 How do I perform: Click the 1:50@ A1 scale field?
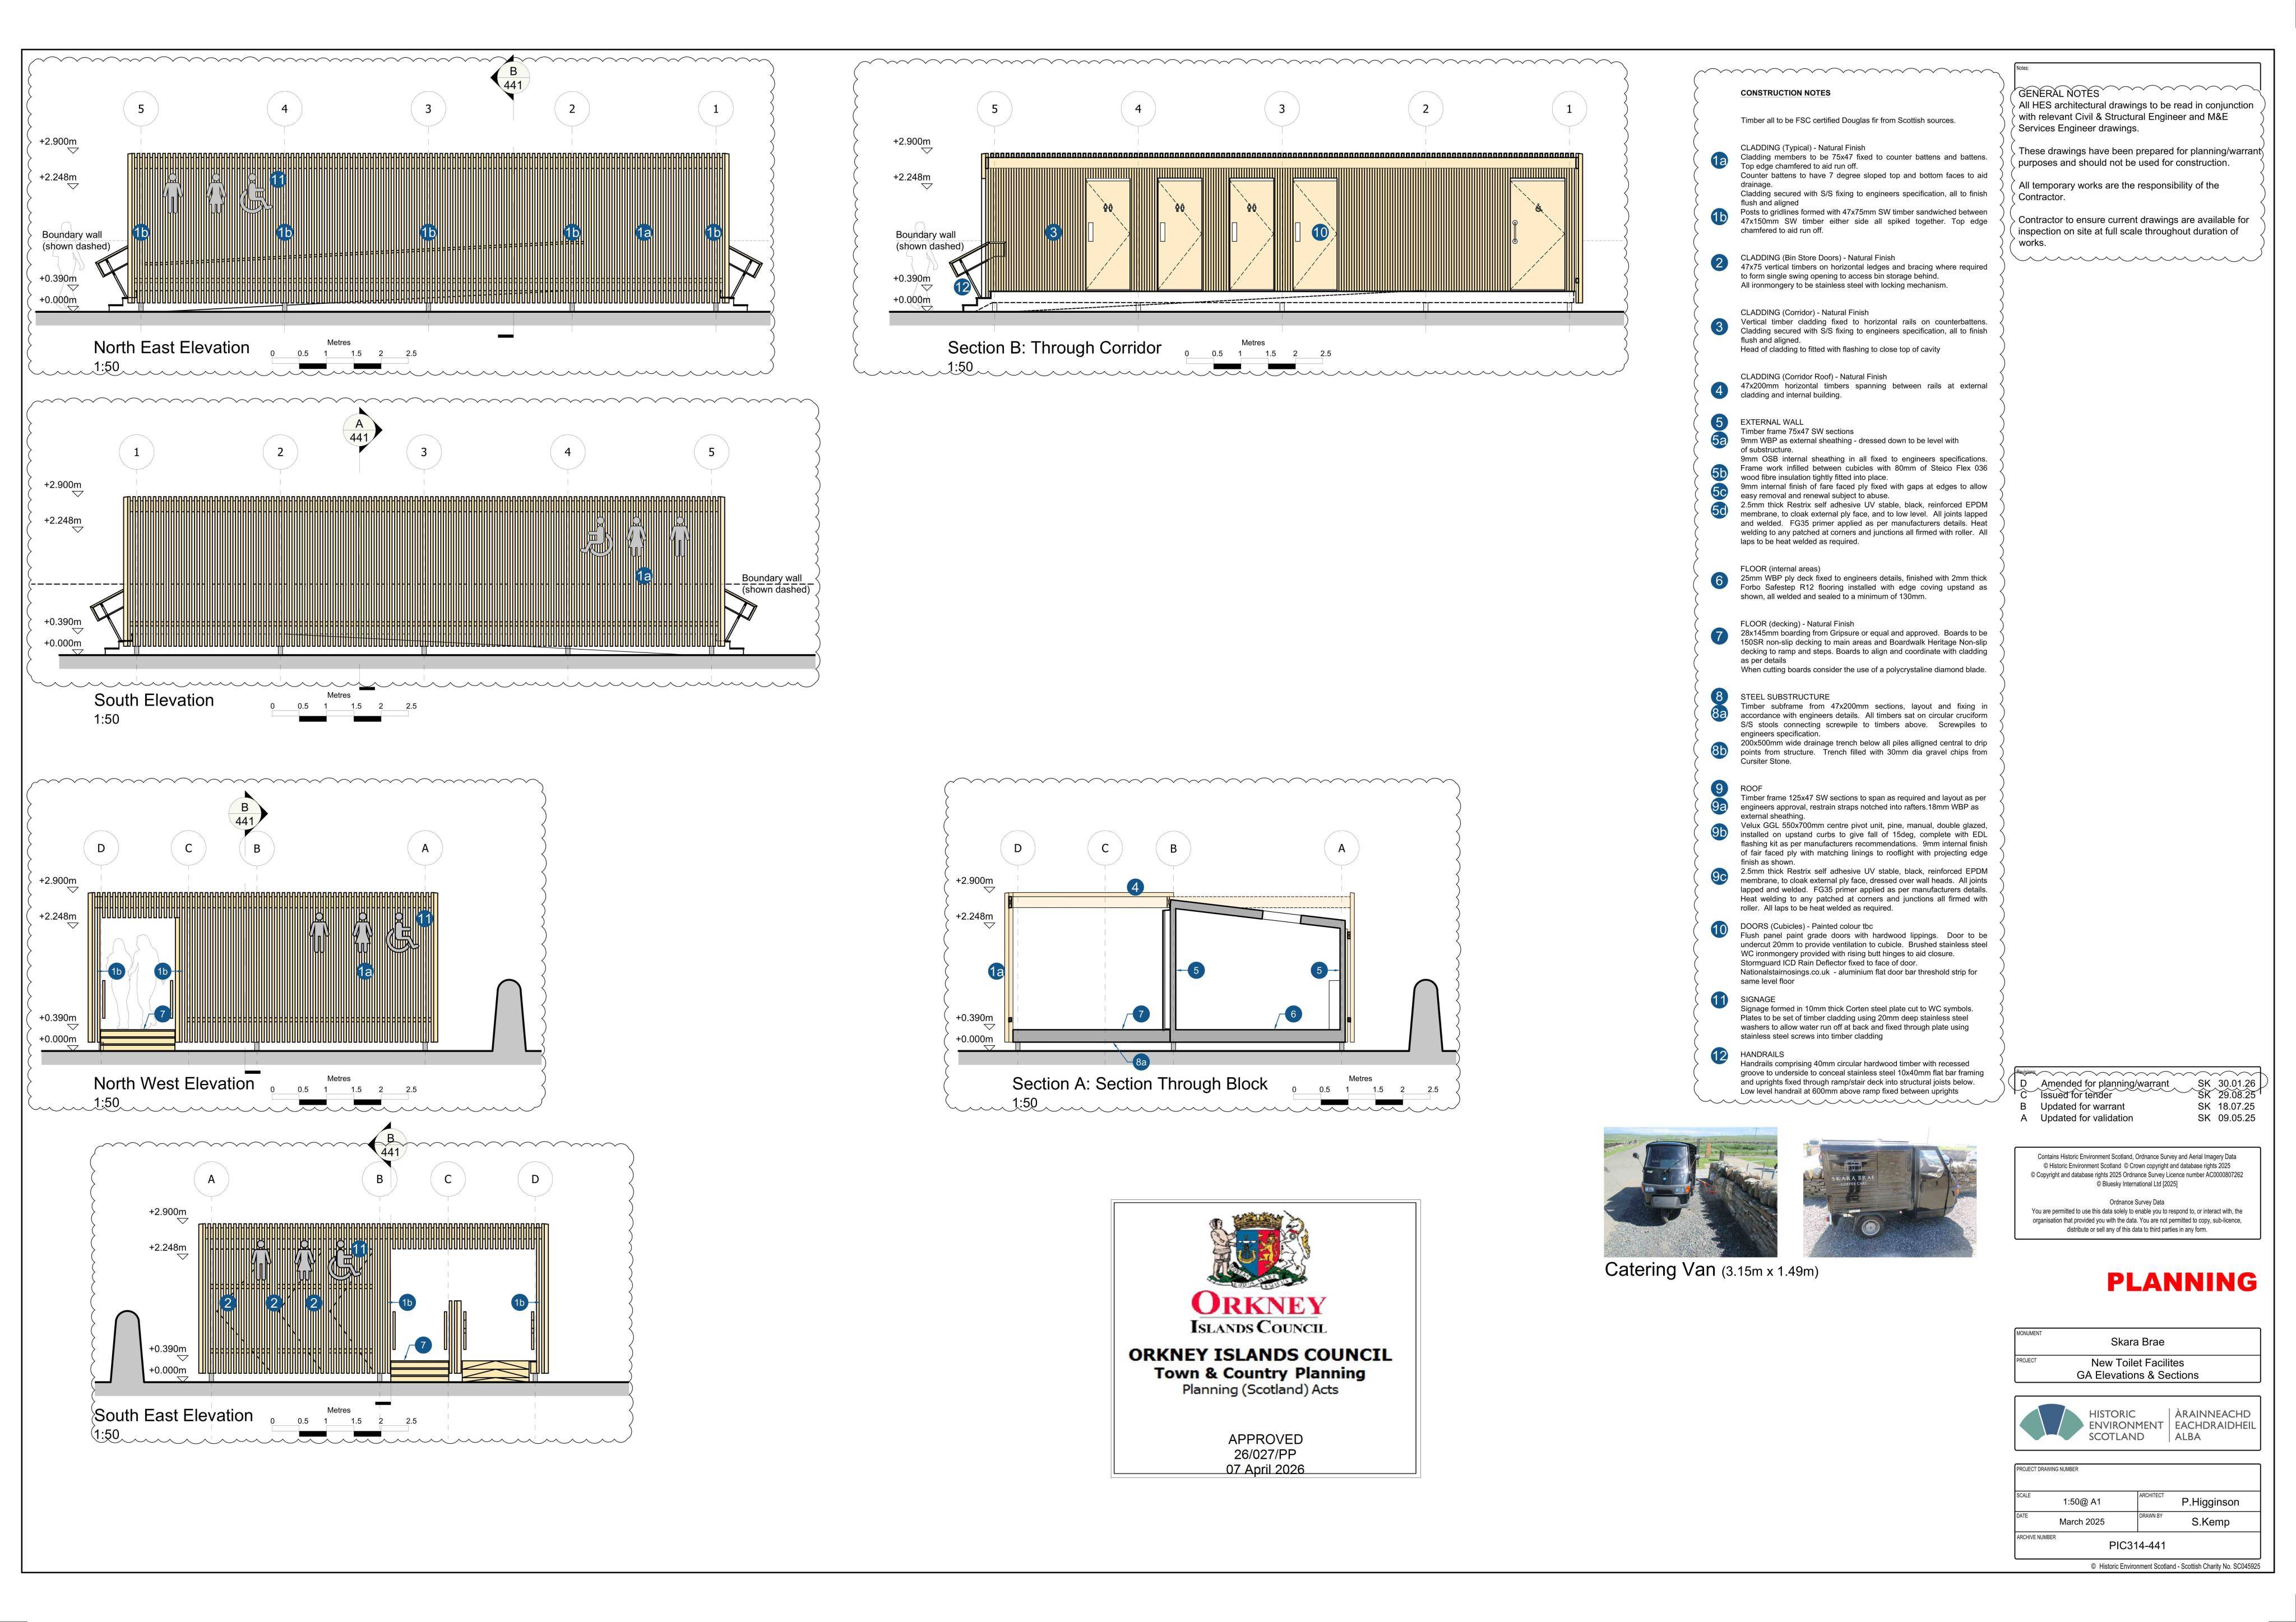tap(2075, 1501)
